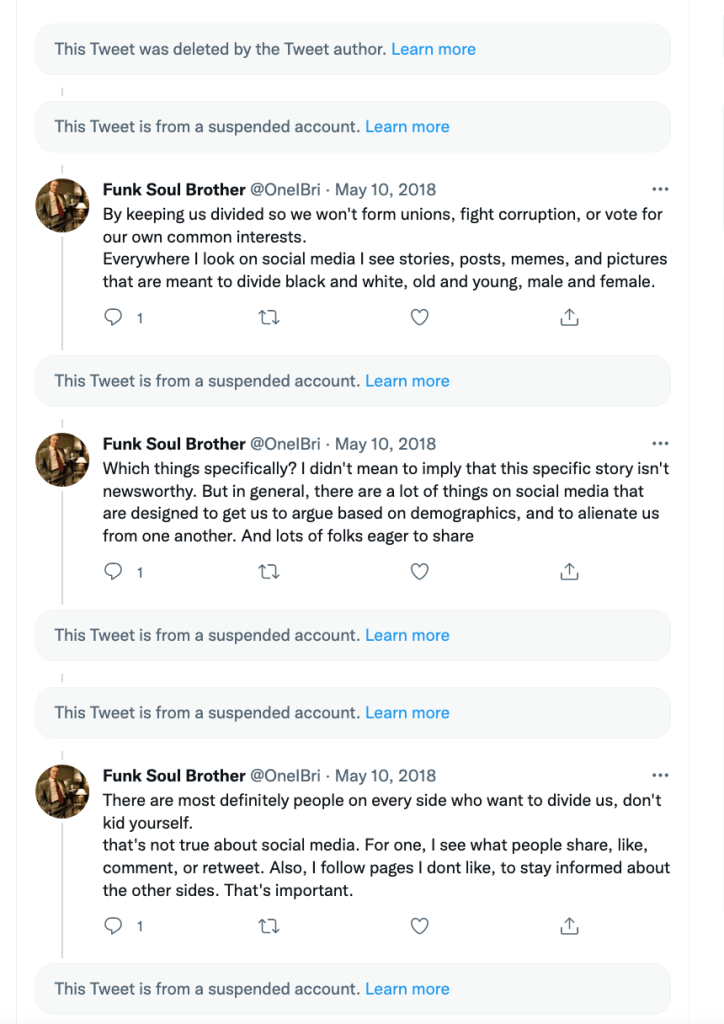Open the @OnelBri handle on 'Which things specifically?' tweet
724x1024 pixels.
pyautogui.click(x=285, y=444)
